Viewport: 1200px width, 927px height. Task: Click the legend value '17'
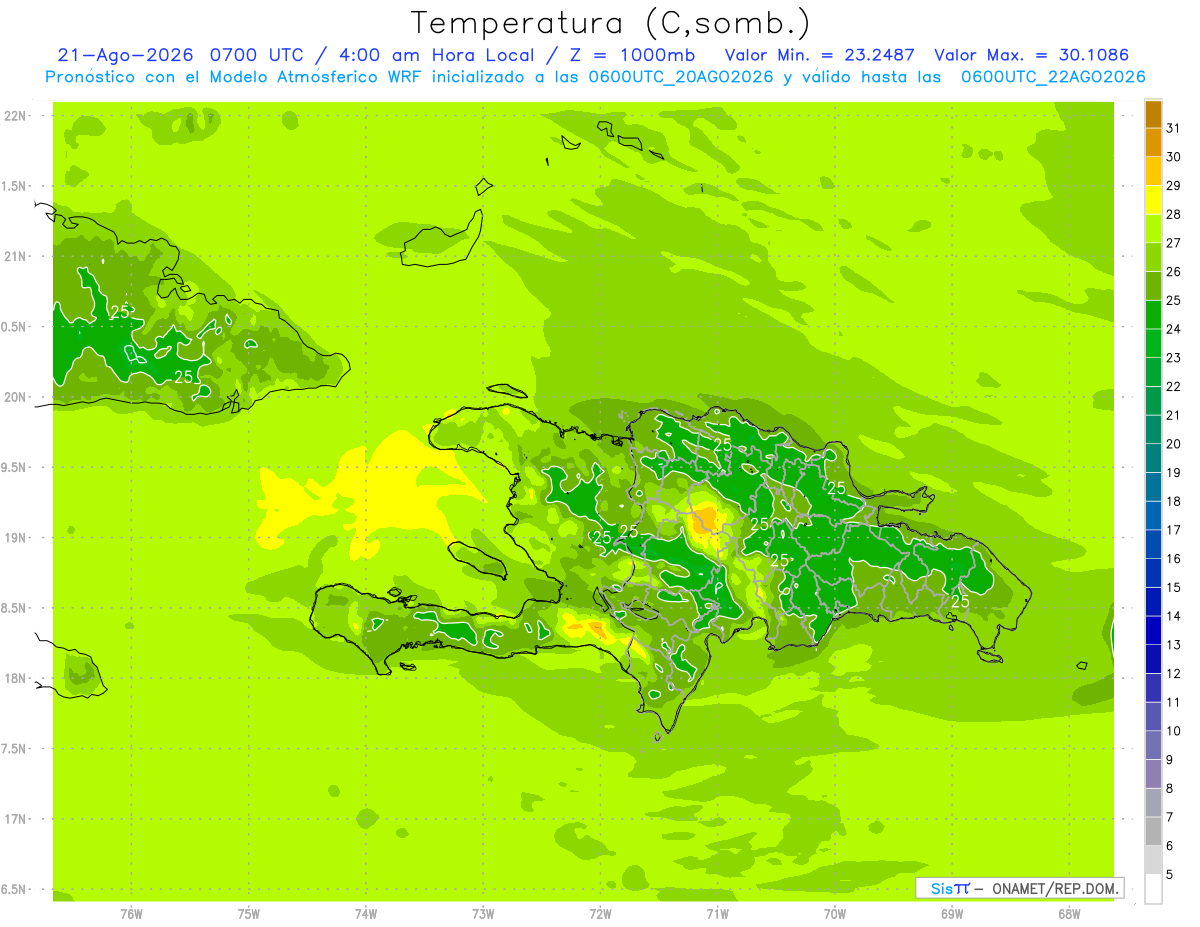(1174, 530)
